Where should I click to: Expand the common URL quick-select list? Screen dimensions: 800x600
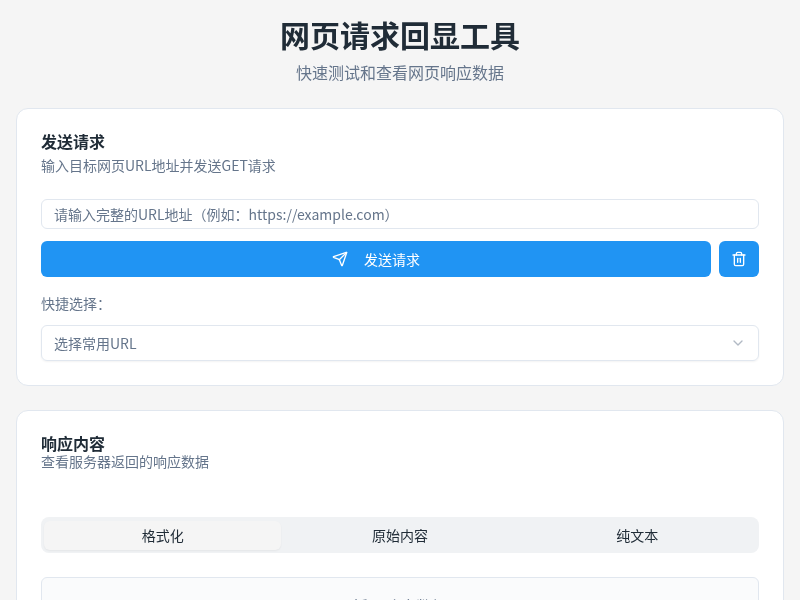click(x=400, y=343)
